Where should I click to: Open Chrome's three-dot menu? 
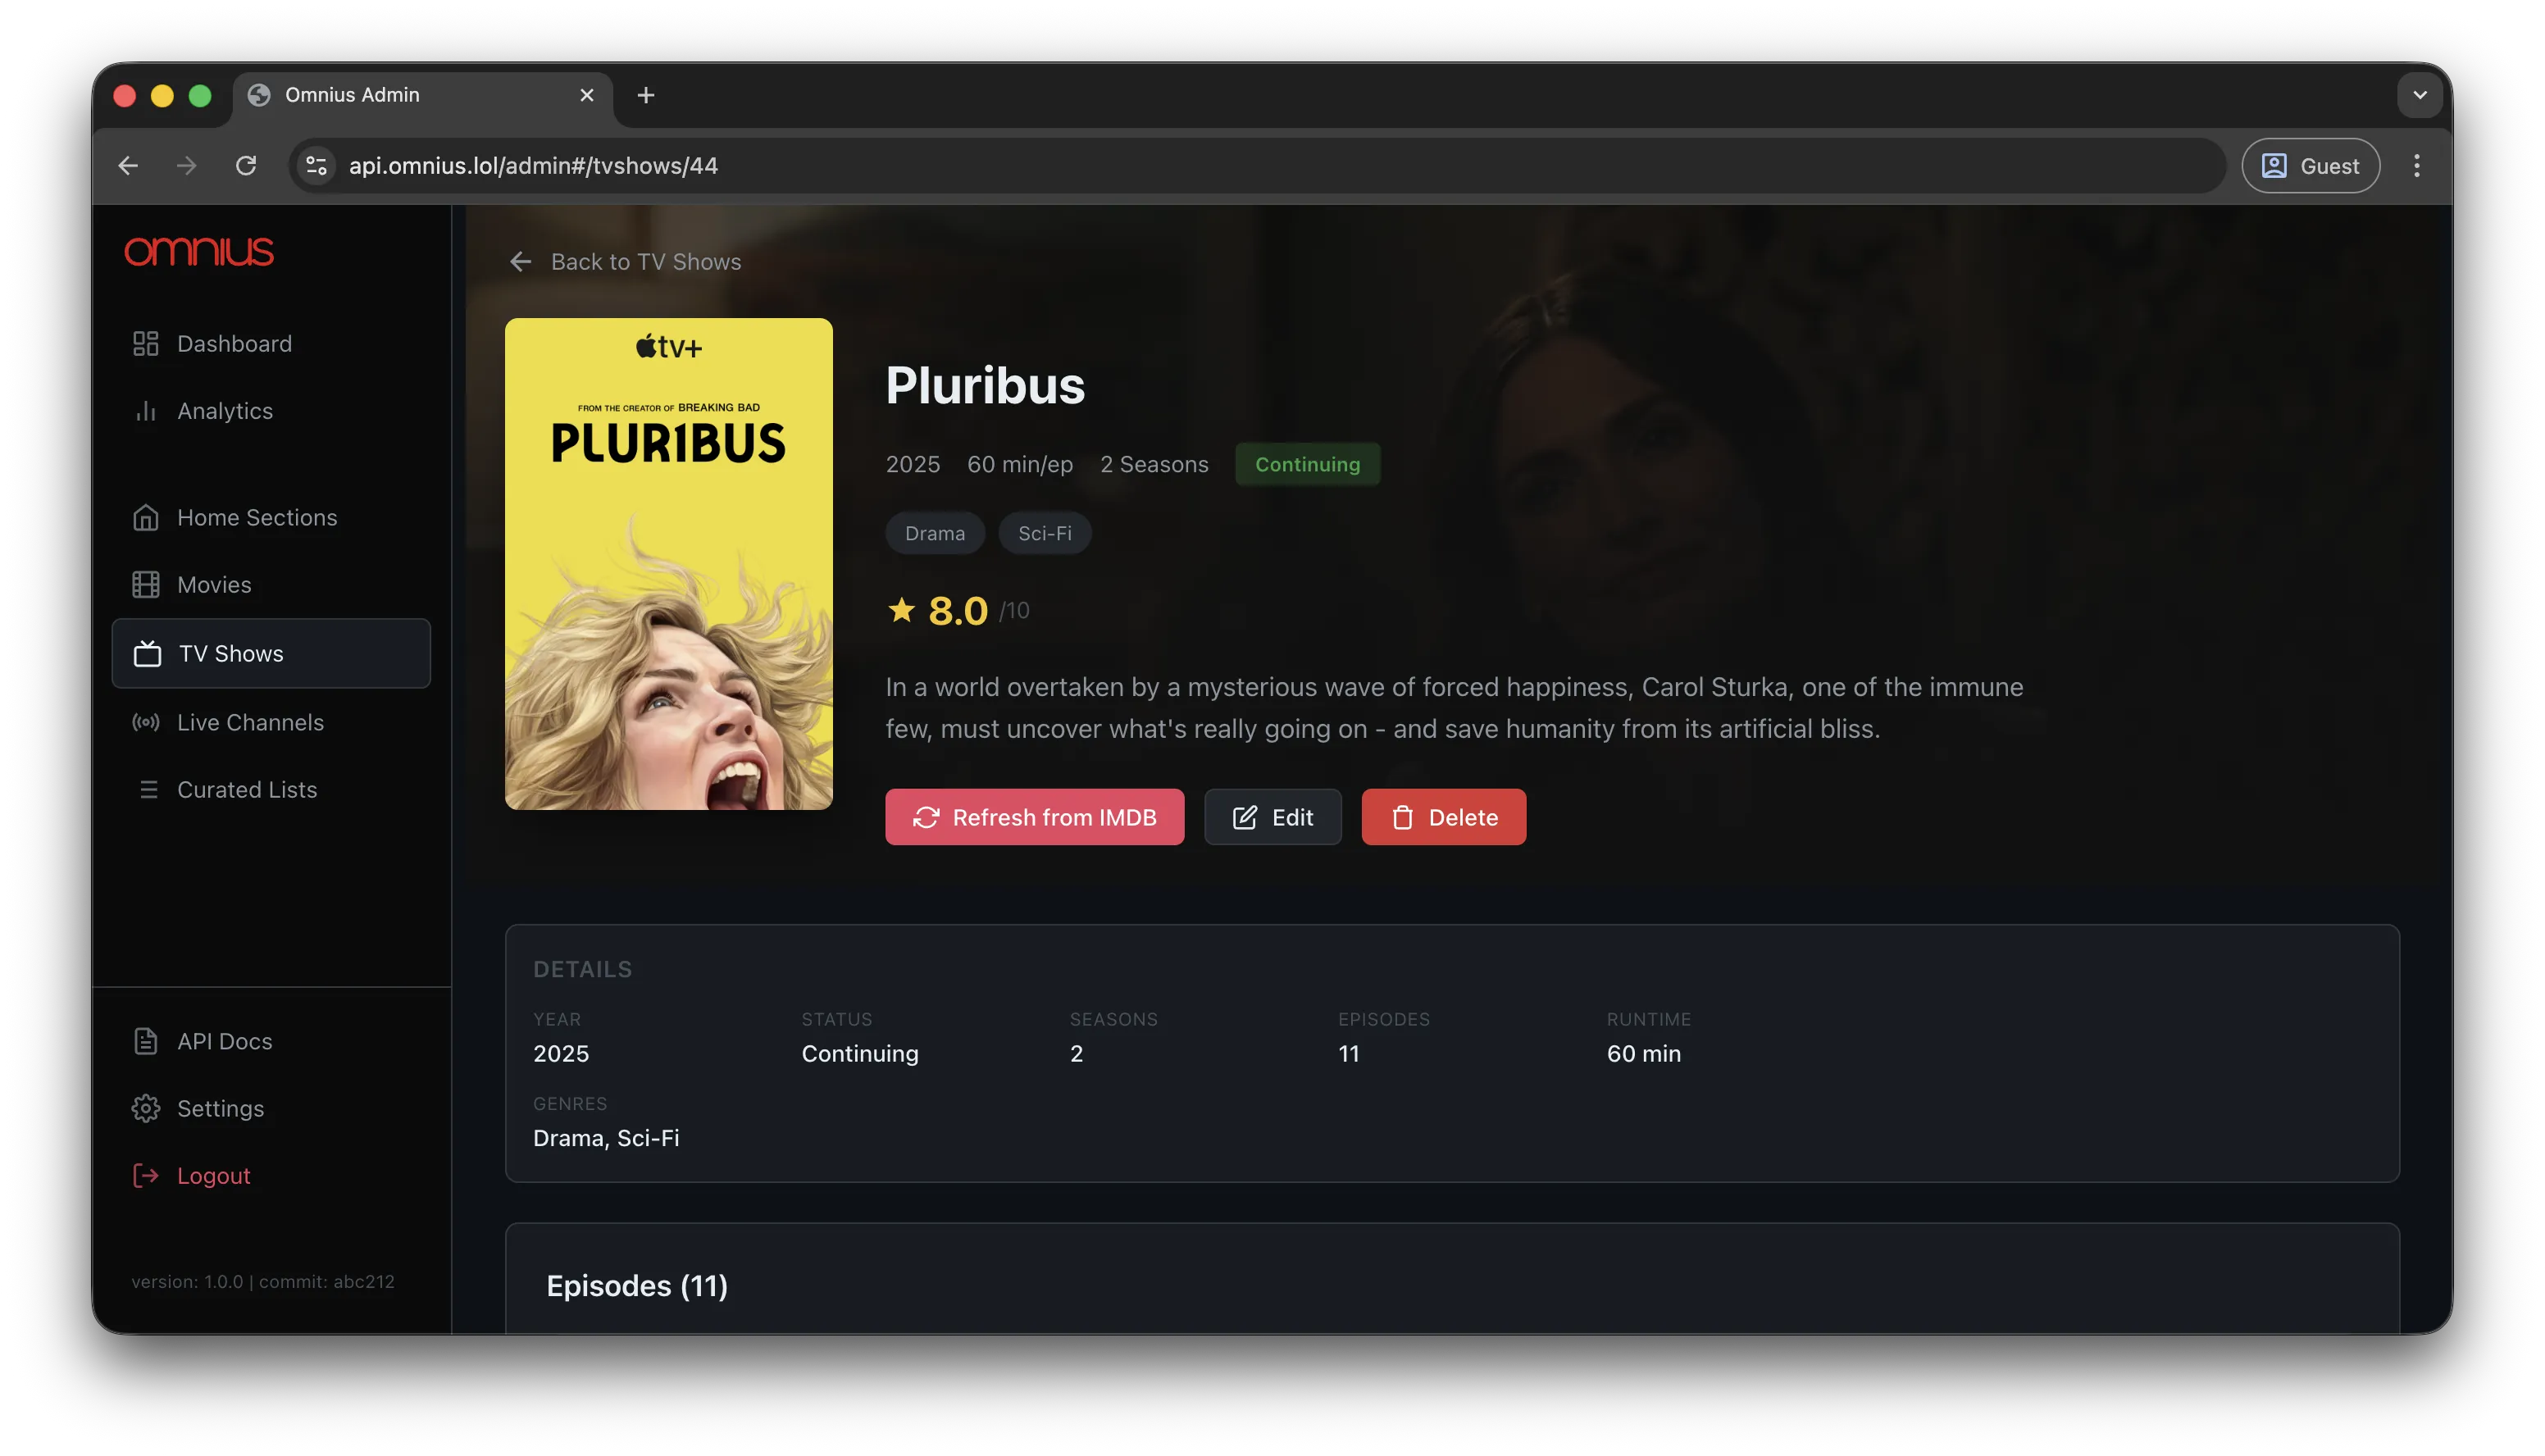2416,166
